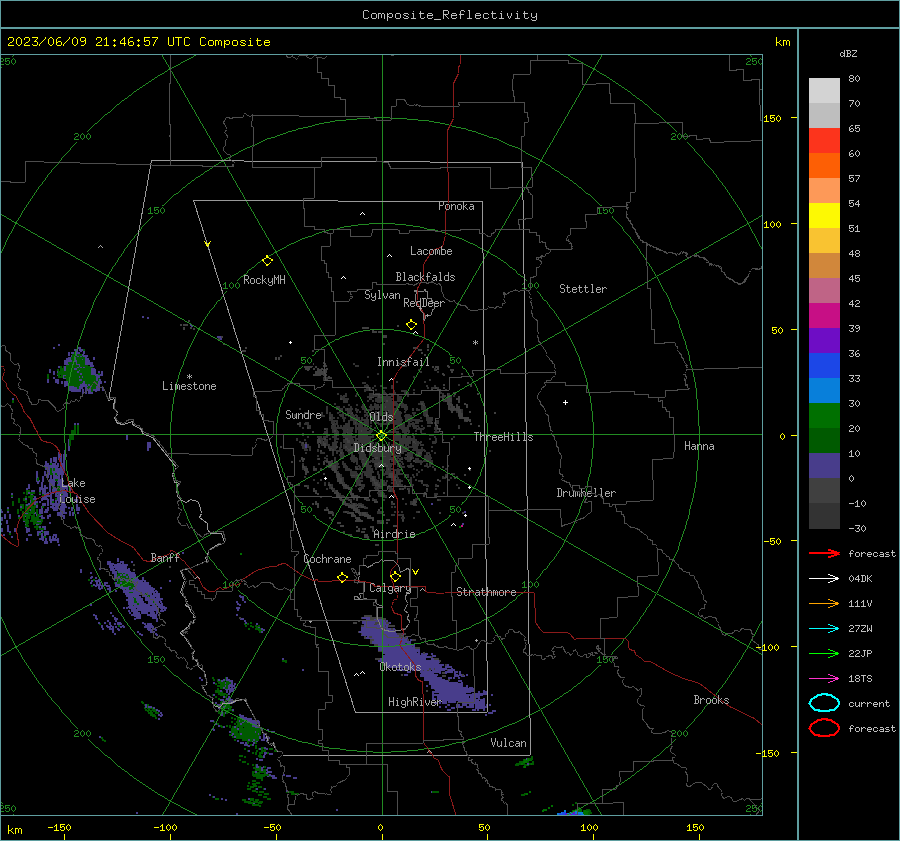The height and width of the screenshot is (841, 900).
Task: Select the red 60-65 dBZ swatch
Action: pyautogui.click(x=824, y=141)
